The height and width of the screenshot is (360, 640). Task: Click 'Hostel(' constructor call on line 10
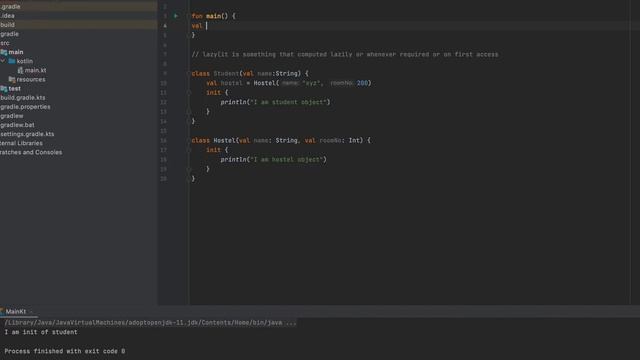click(x=267, y=83)
